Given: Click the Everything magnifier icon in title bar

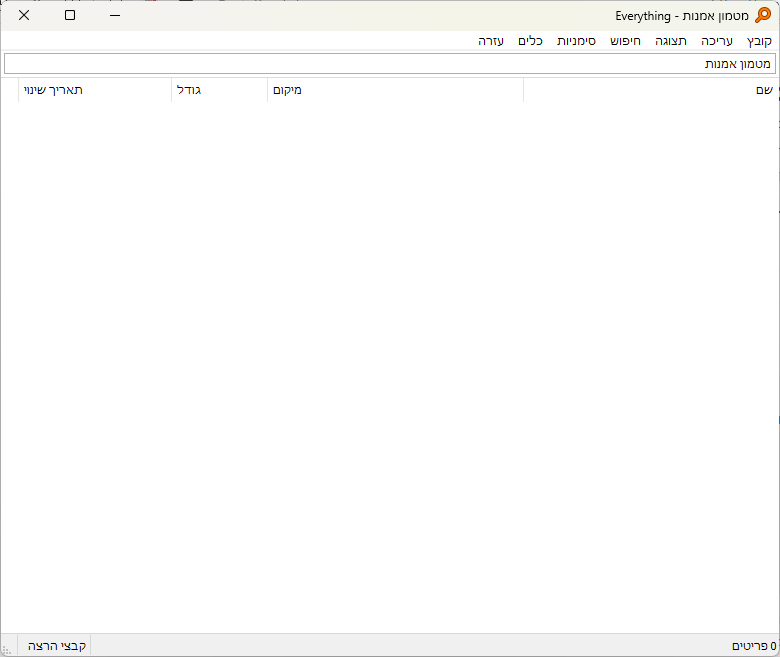Looking at the screenshot, I should 763,15.
